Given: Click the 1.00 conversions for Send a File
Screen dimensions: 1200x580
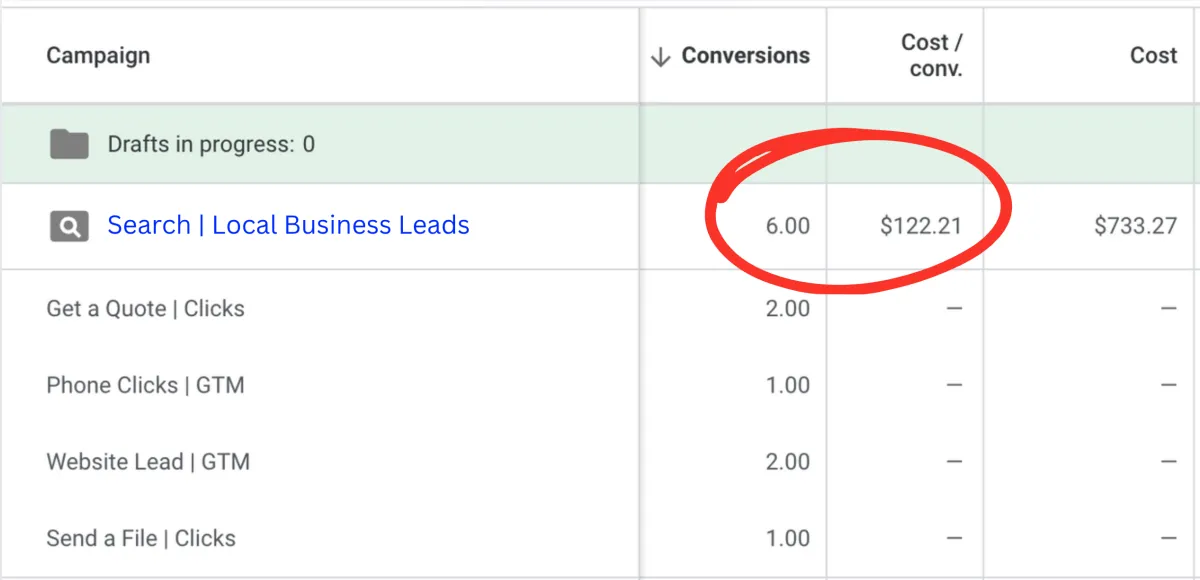Looking at the screenshot, I should pos(787,539).
